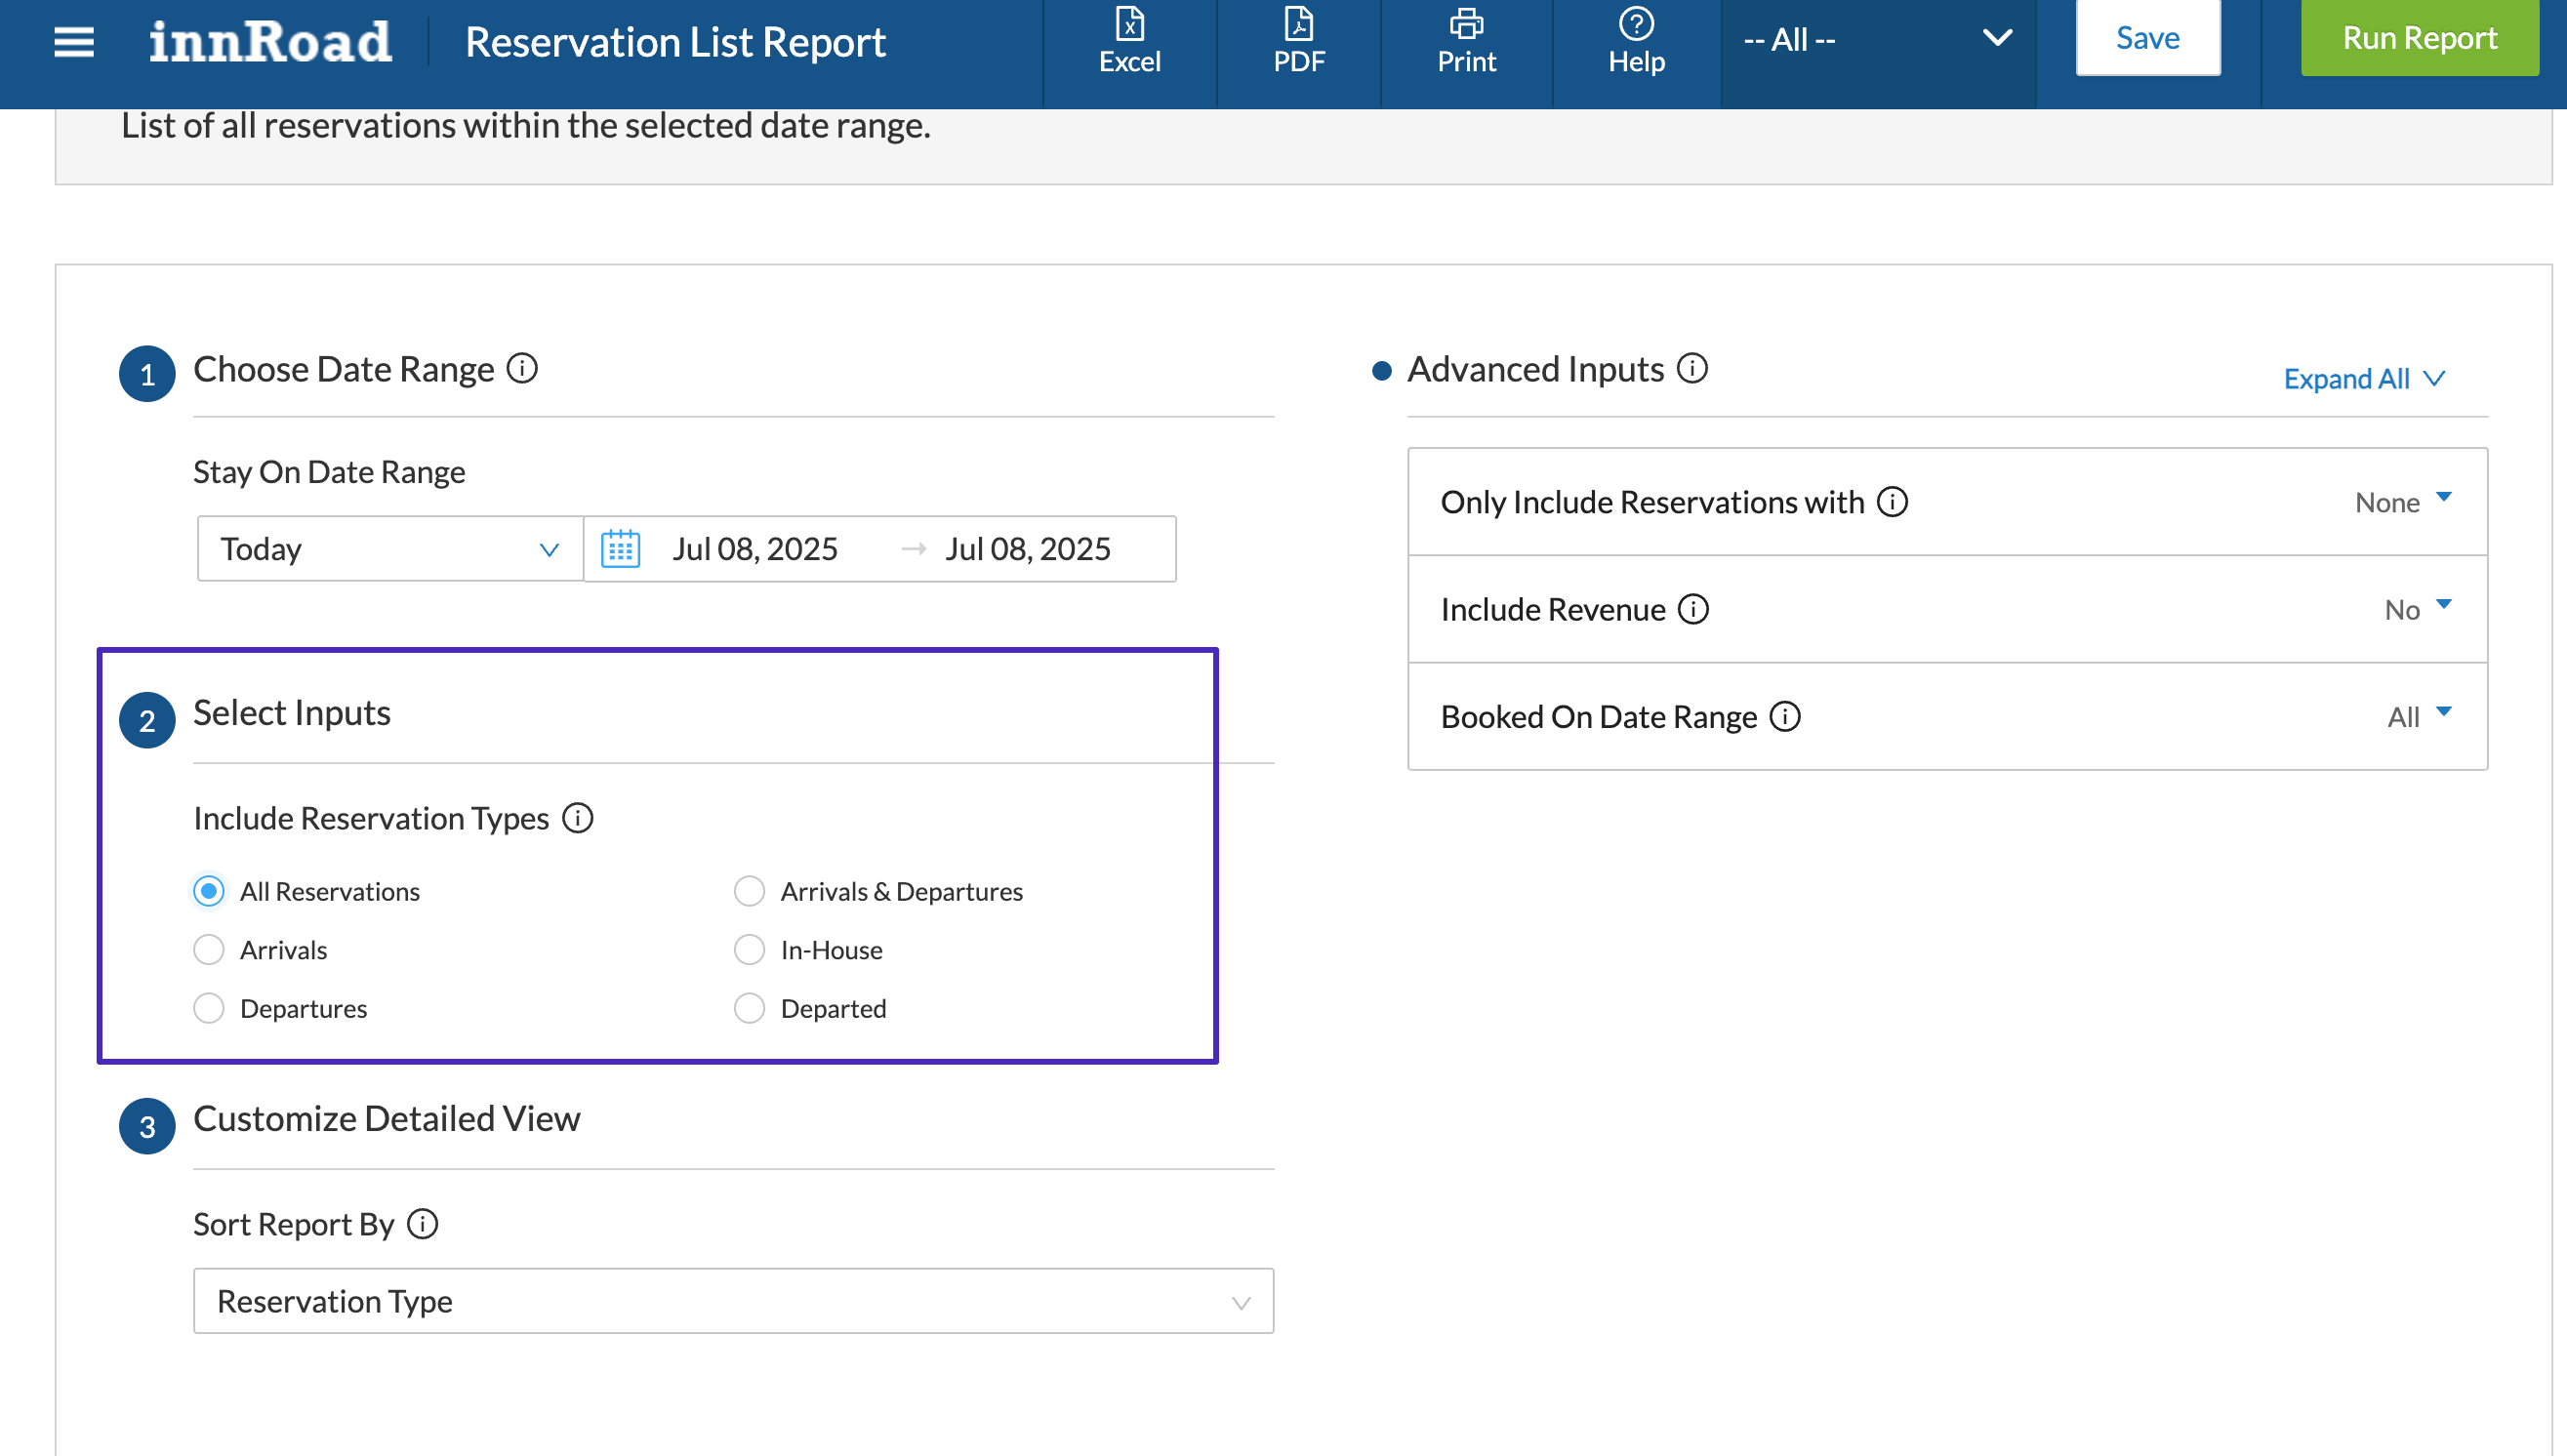This screenshot has width=2567, height=1456.
Task: Click info icon beside Sort Report By
Action: coord(422,1224)
